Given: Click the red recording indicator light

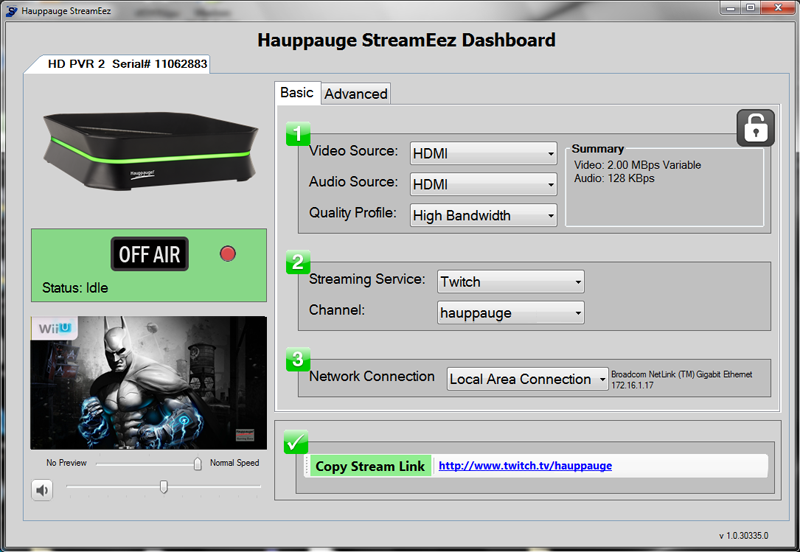Looking at the screenshot, I should [227, 254].
